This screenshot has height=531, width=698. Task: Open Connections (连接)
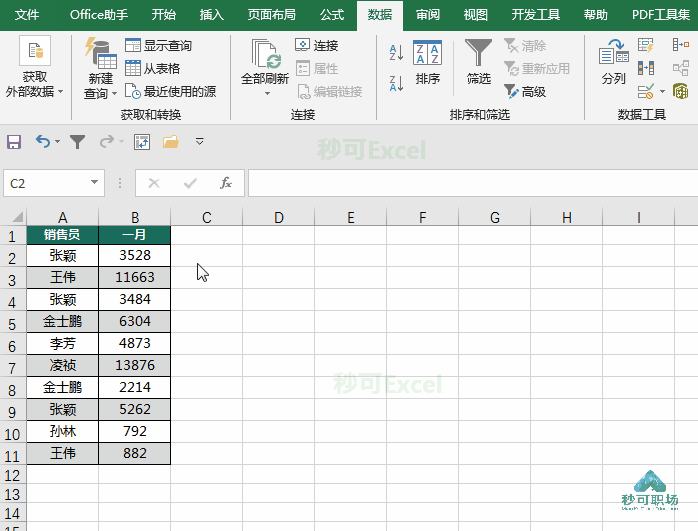pos(317,45)
